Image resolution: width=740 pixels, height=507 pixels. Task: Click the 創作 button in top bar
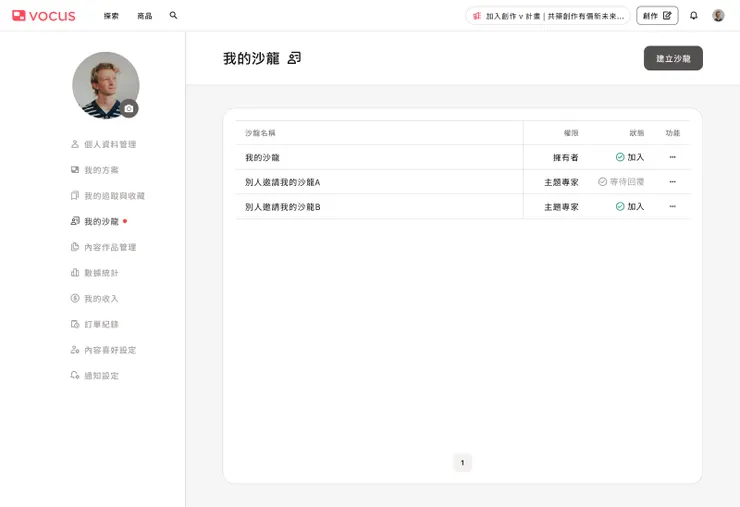(x=657, y=16)
